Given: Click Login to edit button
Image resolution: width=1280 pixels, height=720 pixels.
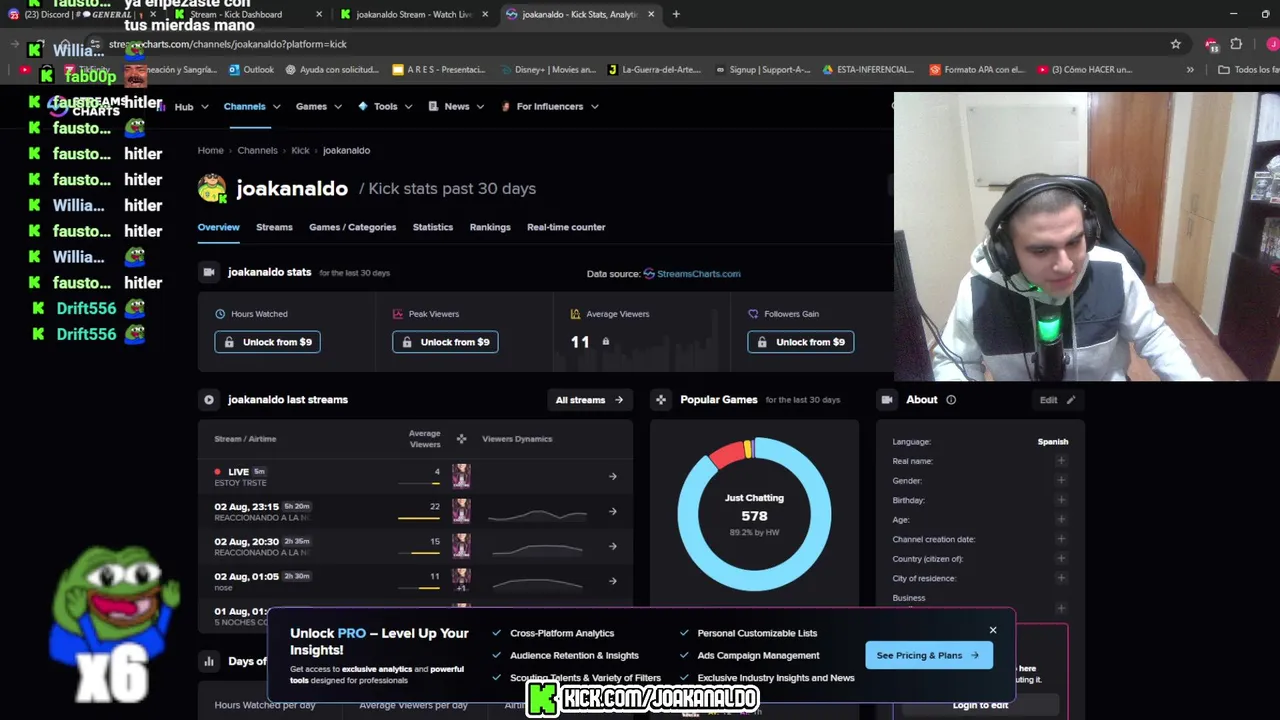Looking at the screenshot, I should [x=980, y=705].
